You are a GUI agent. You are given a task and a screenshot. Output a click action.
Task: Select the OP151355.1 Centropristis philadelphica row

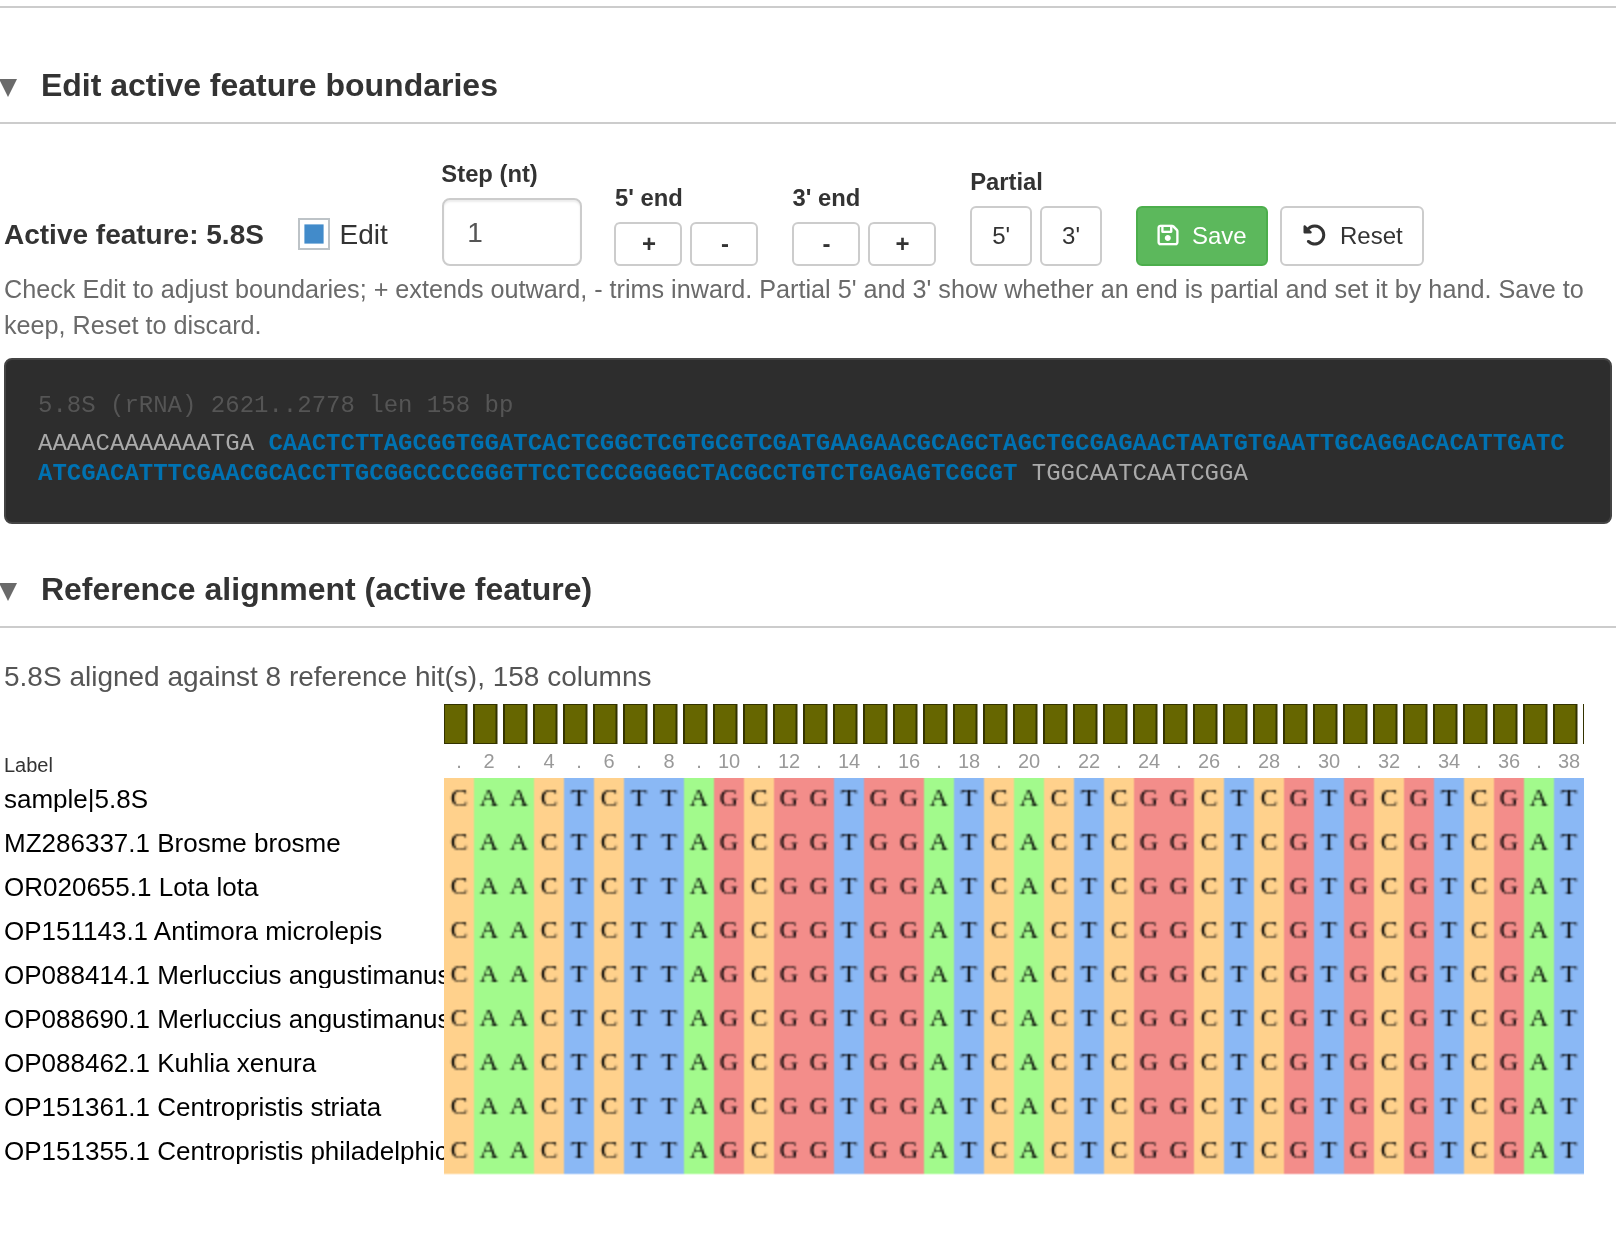[224, 1151]
